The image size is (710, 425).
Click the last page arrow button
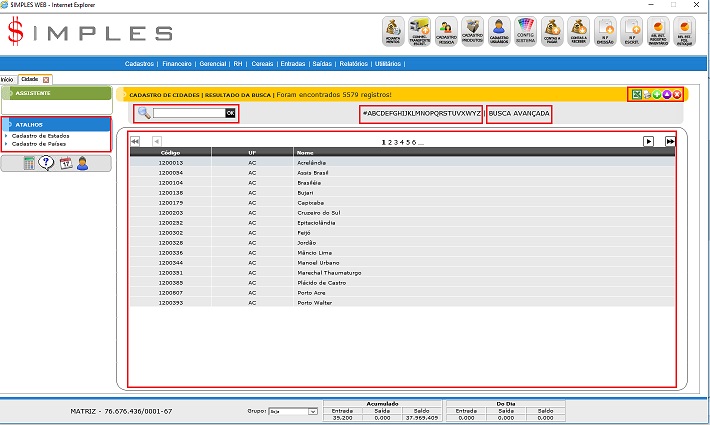[670, 142]
